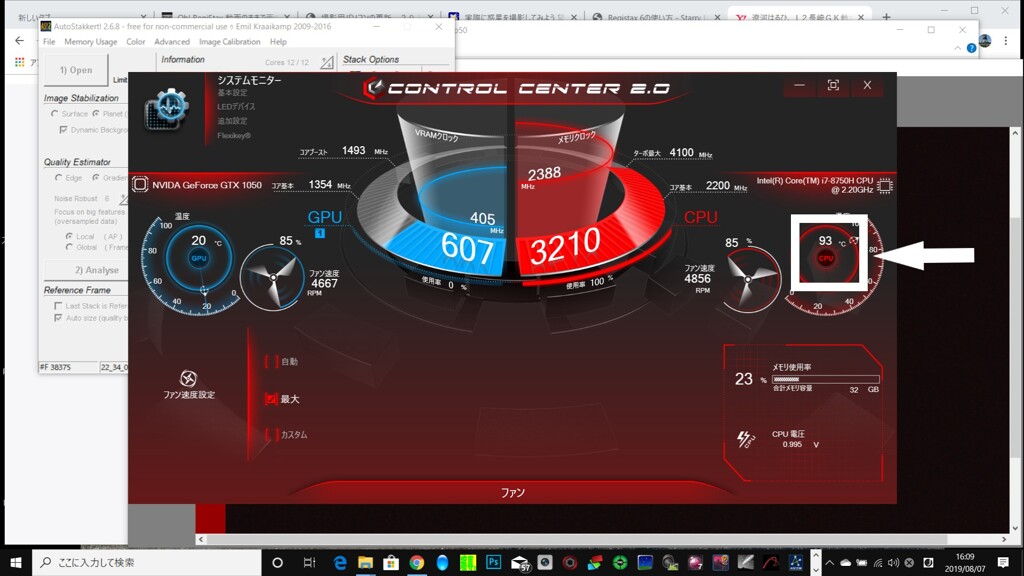Select the Planet radio in AutoStakkert
Image resolution: width=1024 pixels, height=576 pixels.
click(96, 114)
